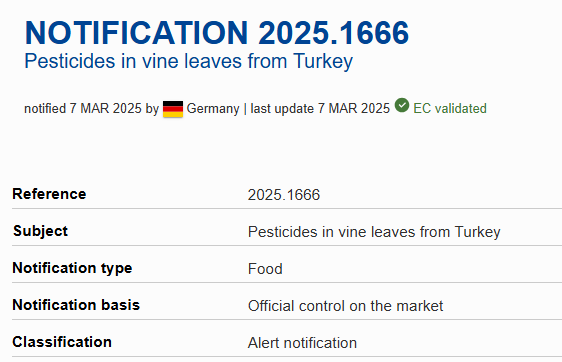
Task: Click the NOTIFICATION 2025.1666 heading
Action: [x=217, y=33]
